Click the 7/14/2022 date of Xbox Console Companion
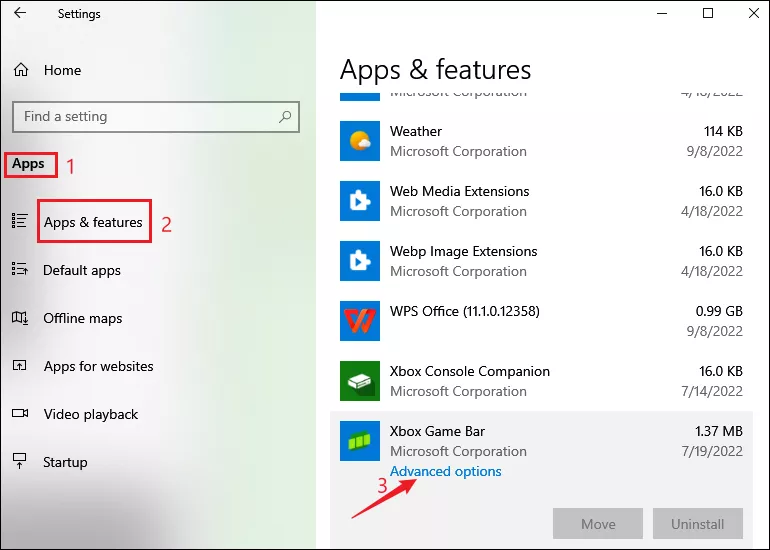The image size is (770, 550). 712,391
